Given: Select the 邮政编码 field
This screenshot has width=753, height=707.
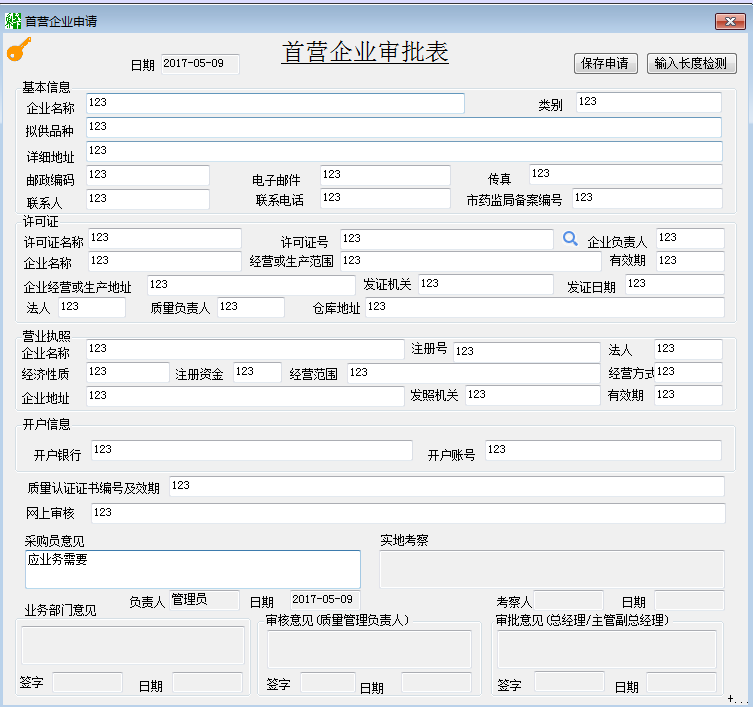Looking at the screenshot, I should [148, 175].
